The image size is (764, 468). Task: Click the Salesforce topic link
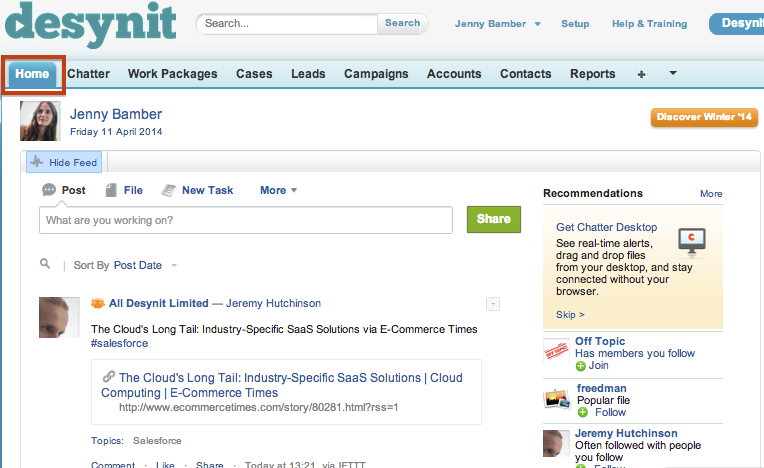point(157,441)
